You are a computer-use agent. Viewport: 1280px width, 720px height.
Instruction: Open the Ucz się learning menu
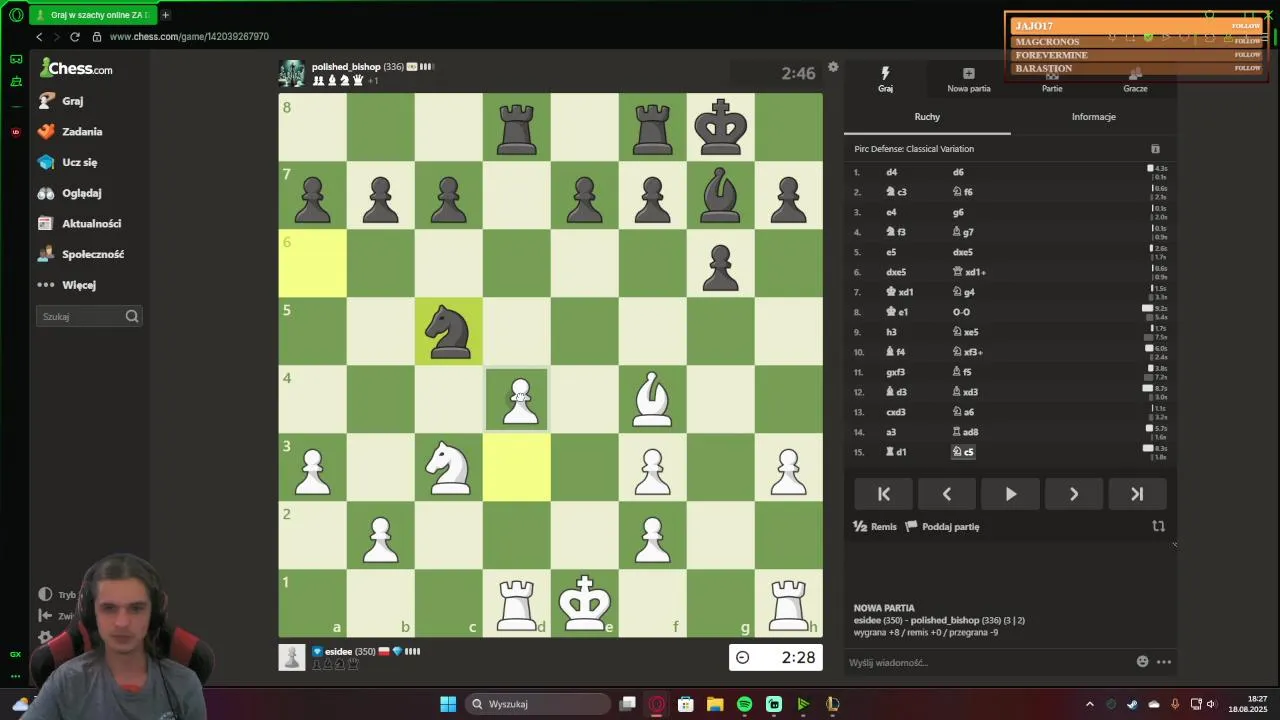click(79, 162)
